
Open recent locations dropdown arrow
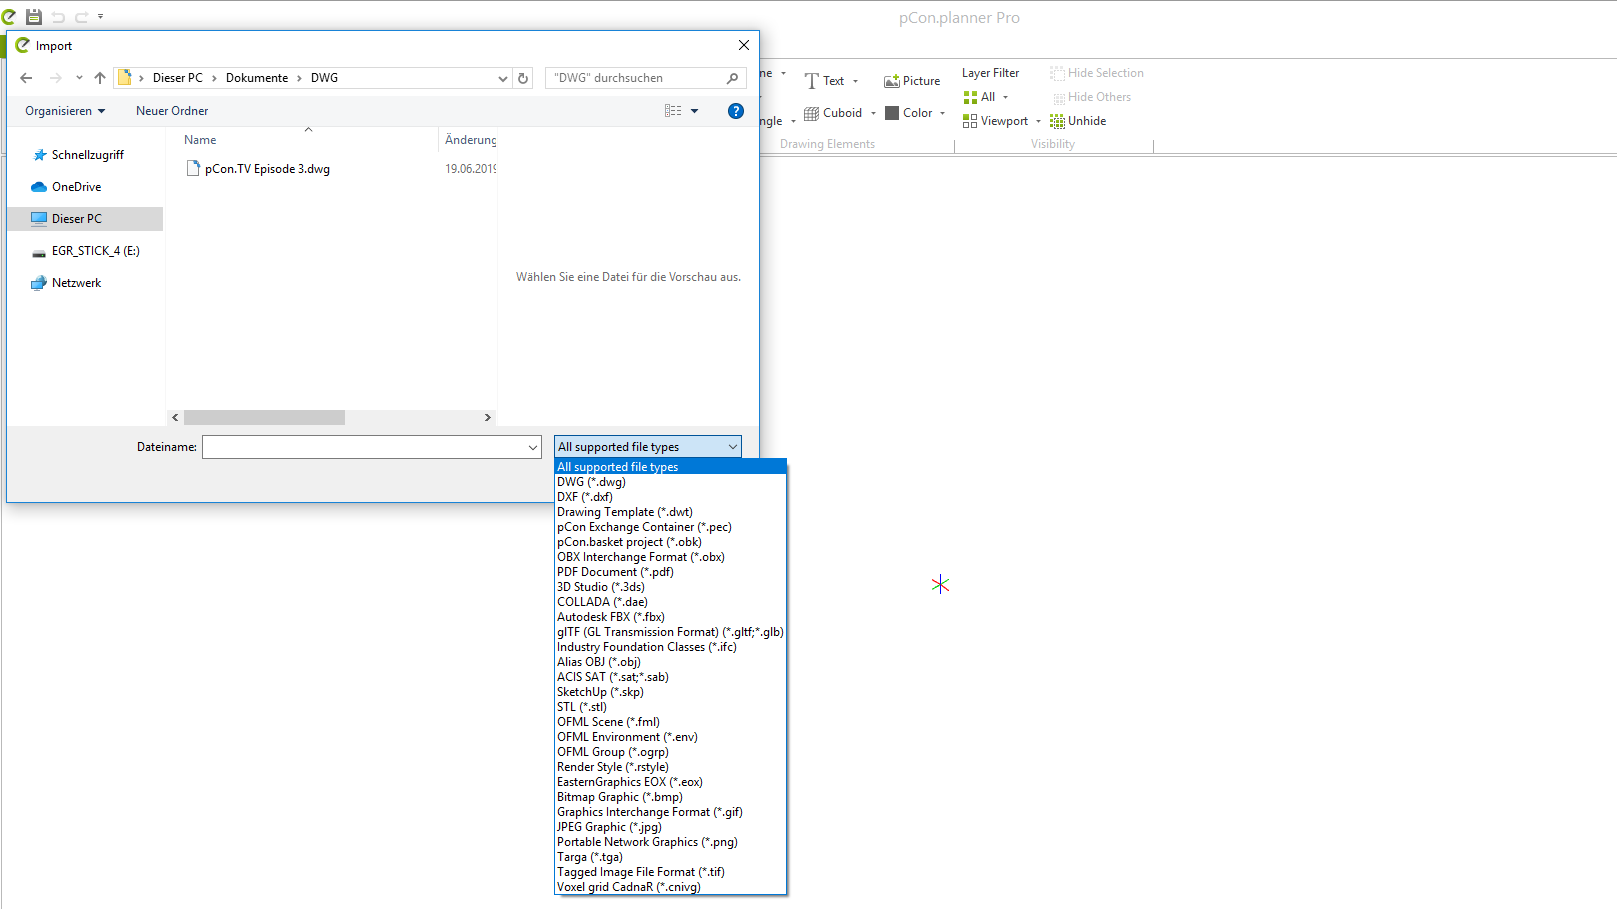[x=79, y=78]
